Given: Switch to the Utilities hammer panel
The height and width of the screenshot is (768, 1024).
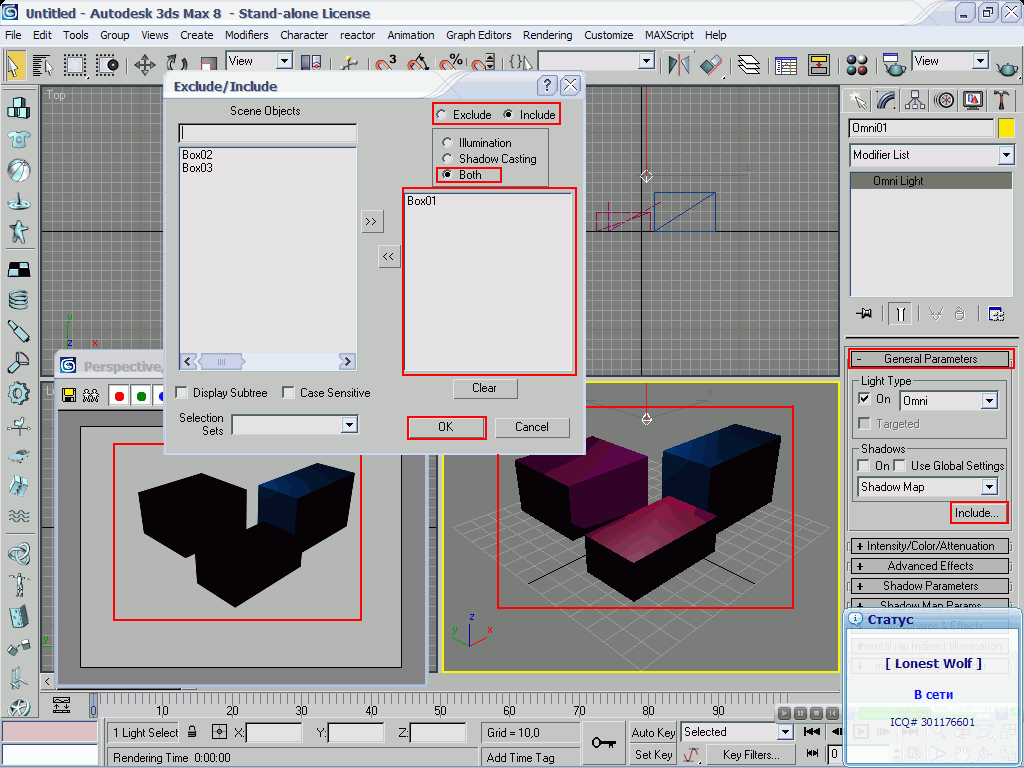Looking at the screenshot, I should pos(1000,100).
